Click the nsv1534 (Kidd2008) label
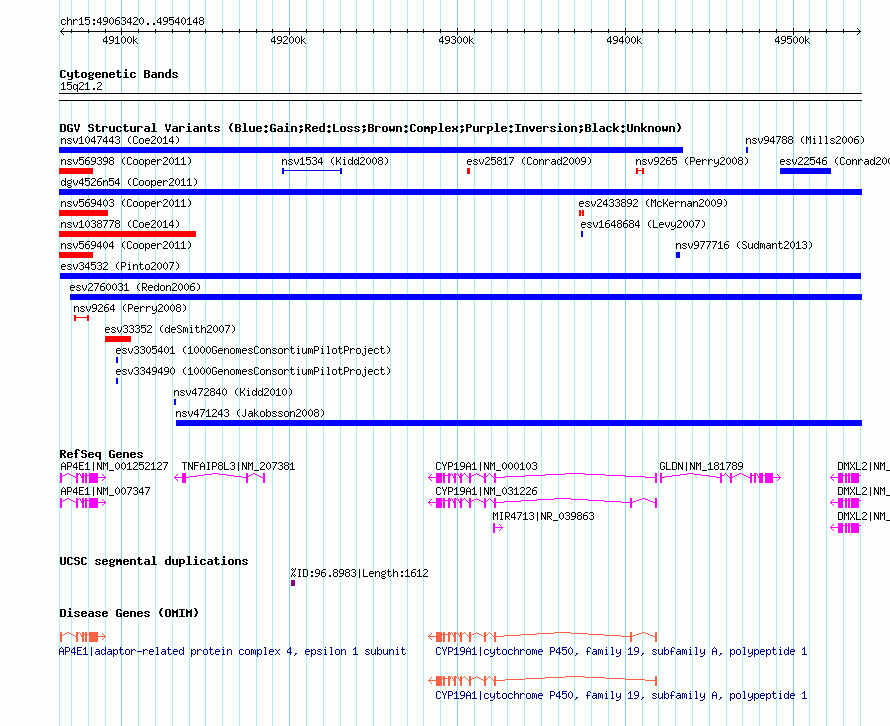Image resolution: width=890 pixels, height=726 pixels. [x=335, y=161]
